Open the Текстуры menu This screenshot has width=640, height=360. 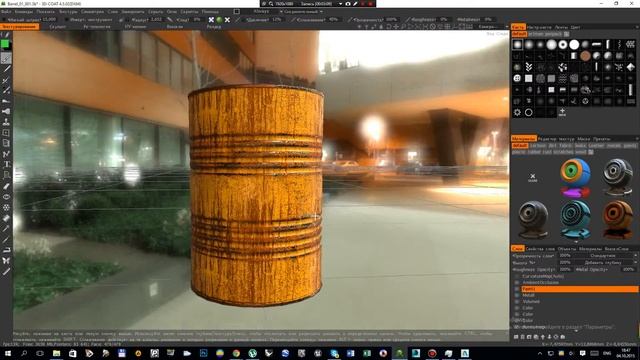click(68, 11)
